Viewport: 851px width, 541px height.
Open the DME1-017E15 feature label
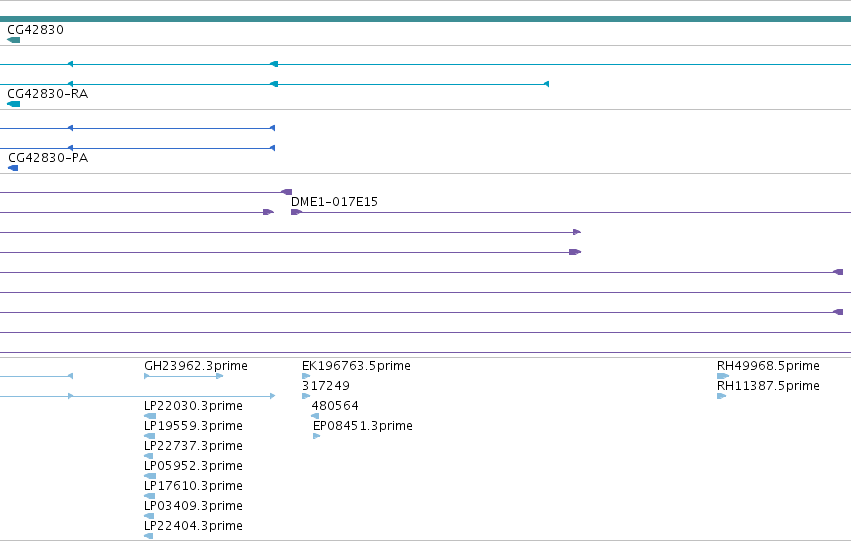[x=334, y=202]
